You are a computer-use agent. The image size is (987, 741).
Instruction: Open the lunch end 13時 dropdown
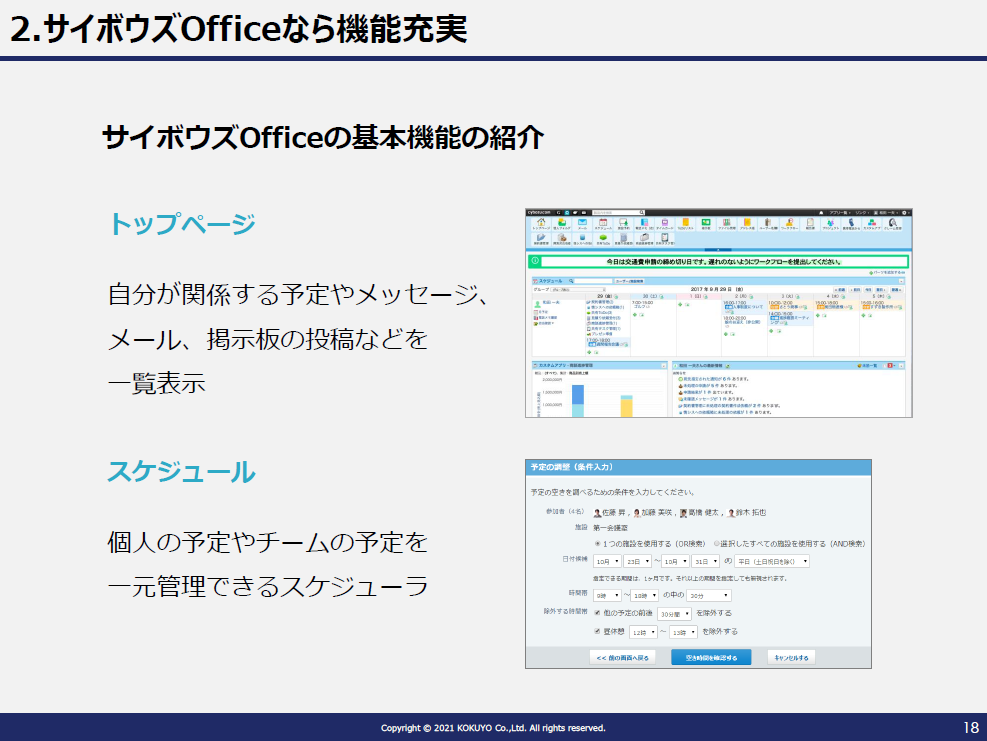coord(684,632)
